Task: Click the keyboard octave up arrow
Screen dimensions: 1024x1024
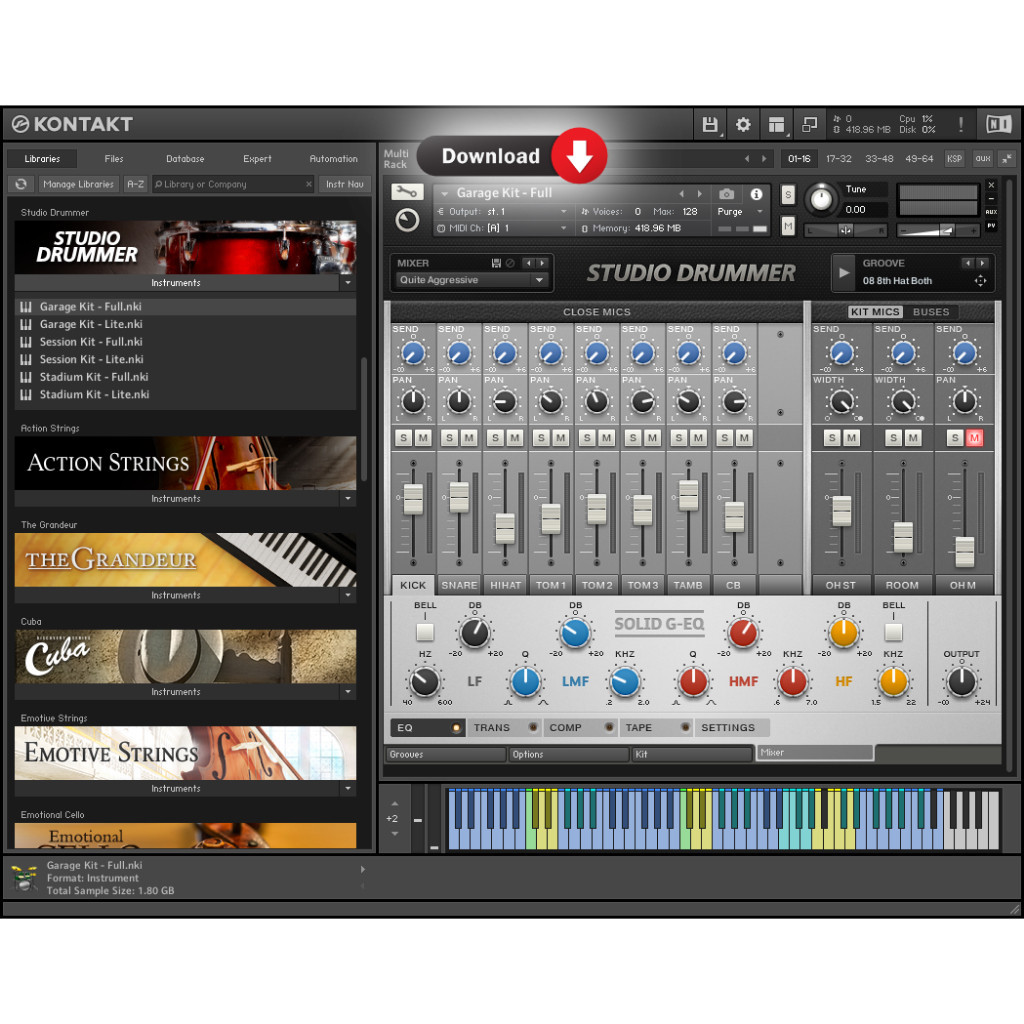Action: [x=394, y=804]
